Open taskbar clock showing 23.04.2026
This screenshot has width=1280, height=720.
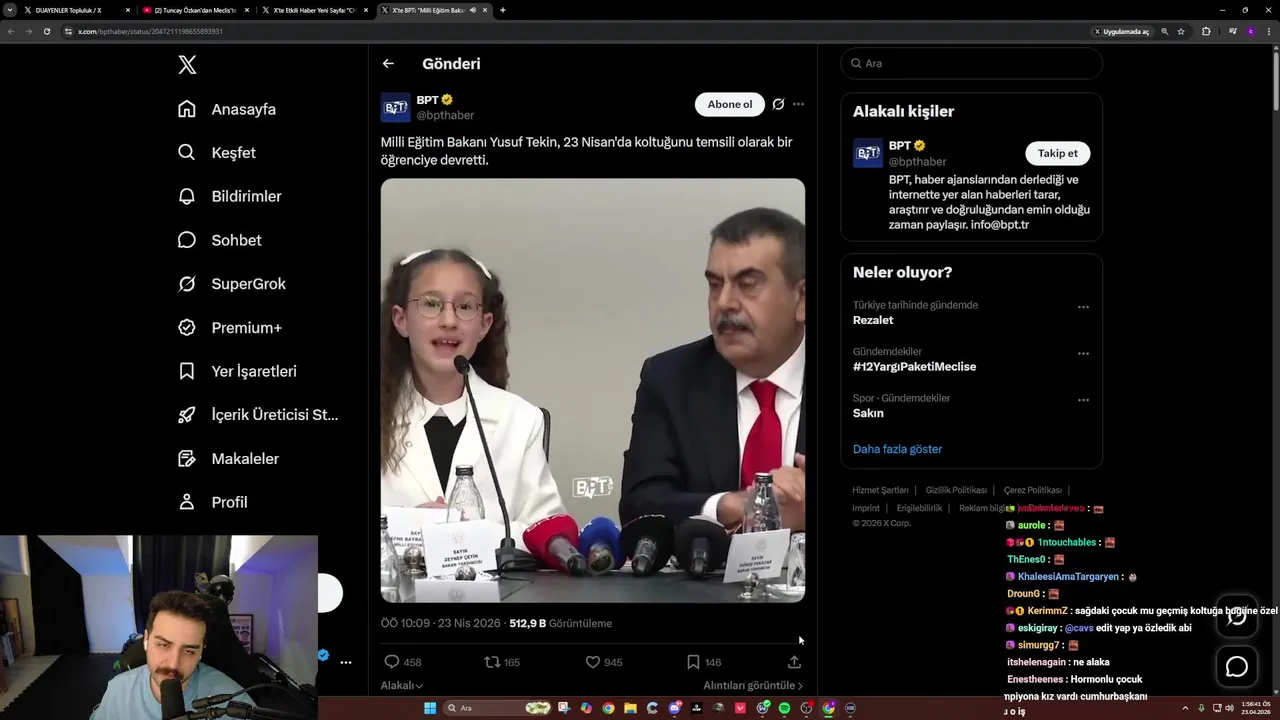[1255, 708]
